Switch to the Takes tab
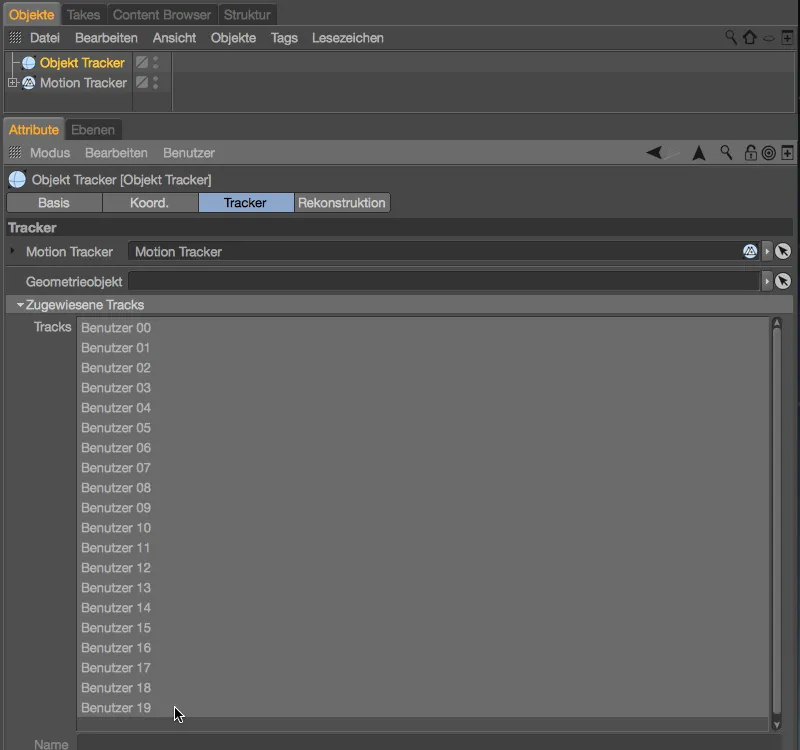The image size is (800, 750). 83,15
